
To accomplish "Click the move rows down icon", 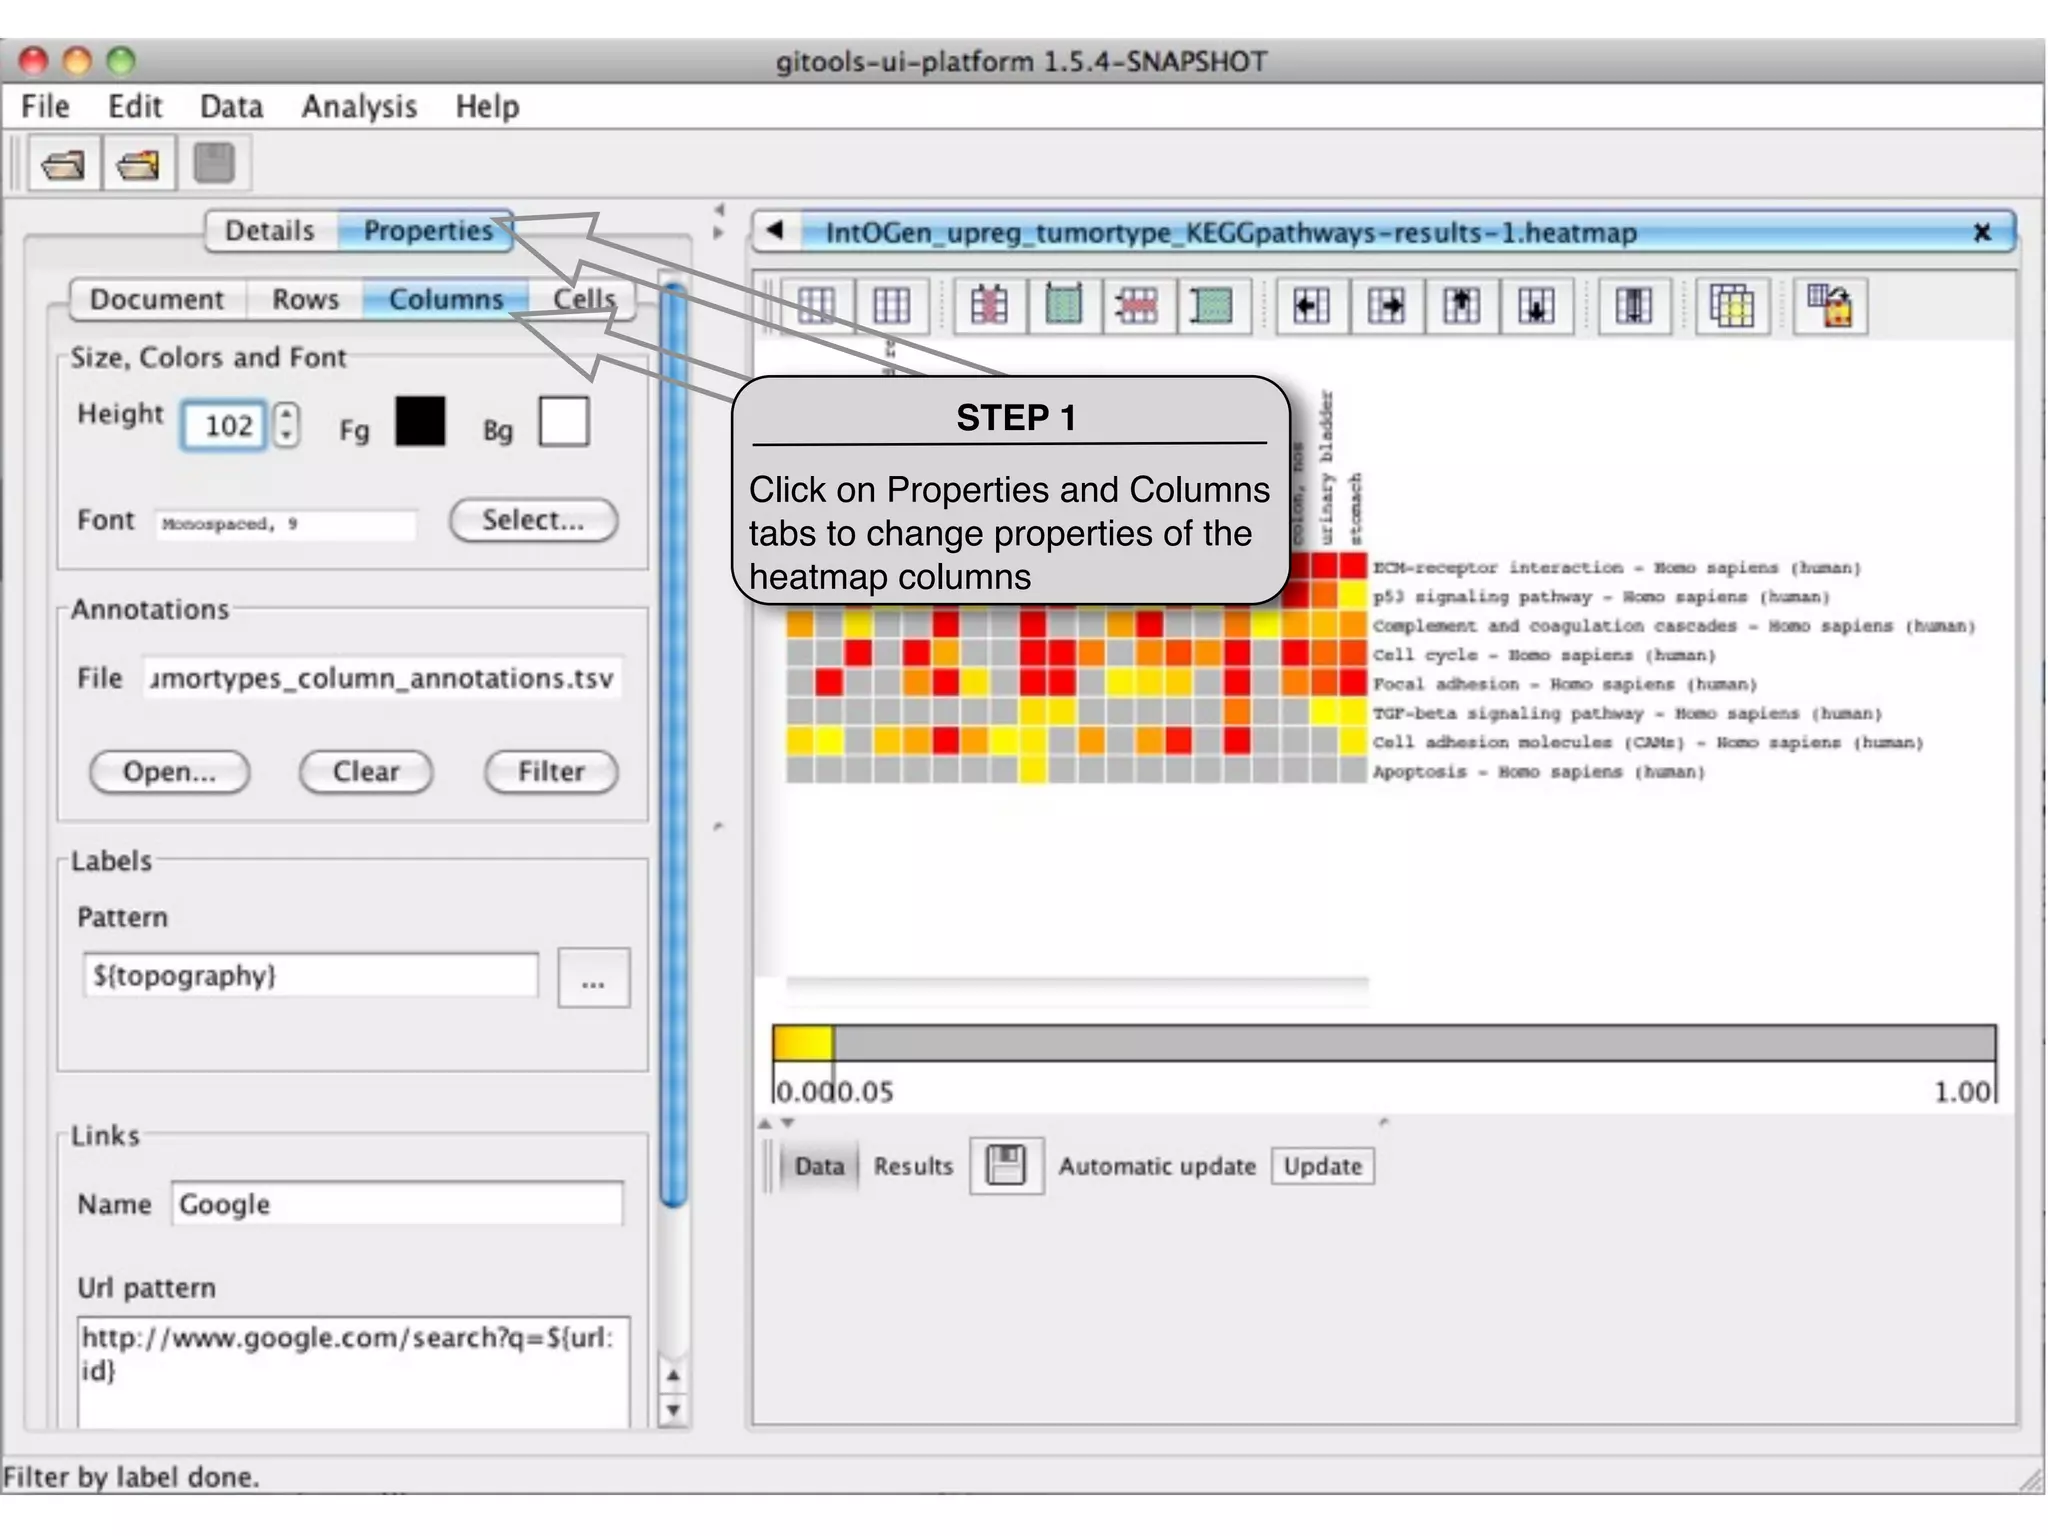I will [1536, 305].
